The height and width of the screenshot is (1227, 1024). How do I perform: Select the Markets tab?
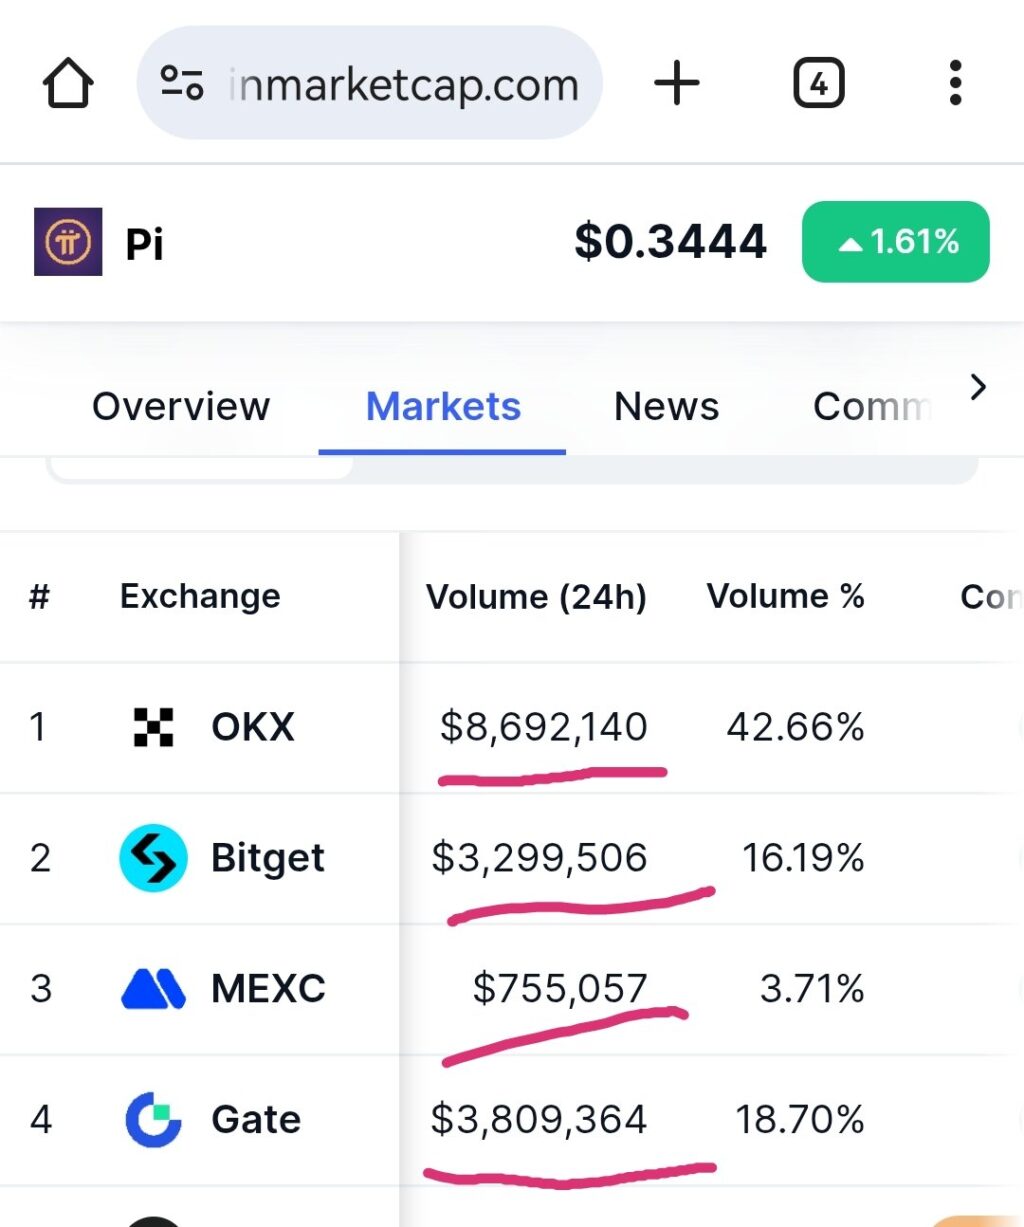[443, 407]
